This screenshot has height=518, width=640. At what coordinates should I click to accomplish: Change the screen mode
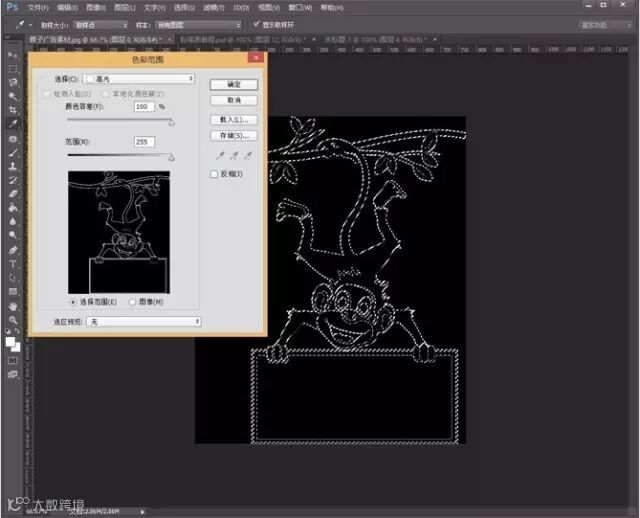[x=13, y=374]
